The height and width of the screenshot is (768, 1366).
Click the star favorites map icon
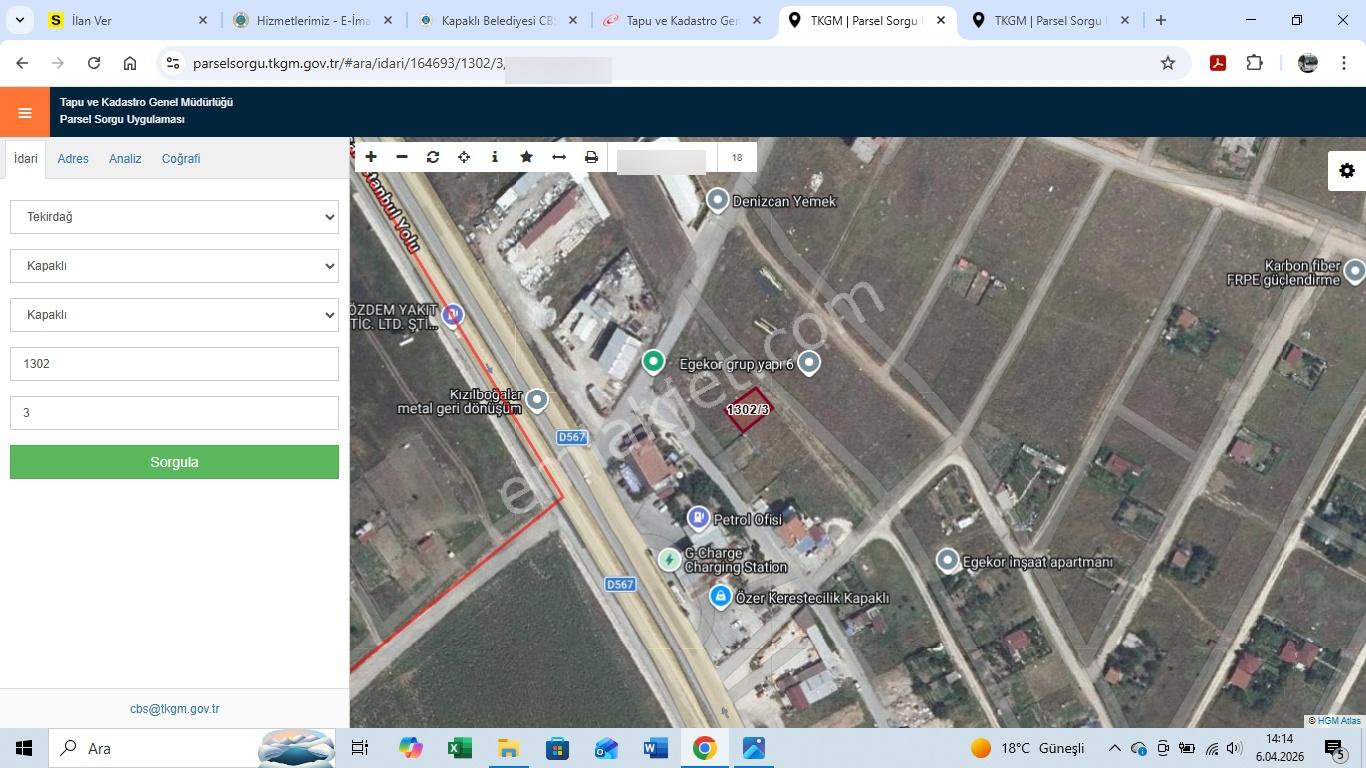(526, 157)
